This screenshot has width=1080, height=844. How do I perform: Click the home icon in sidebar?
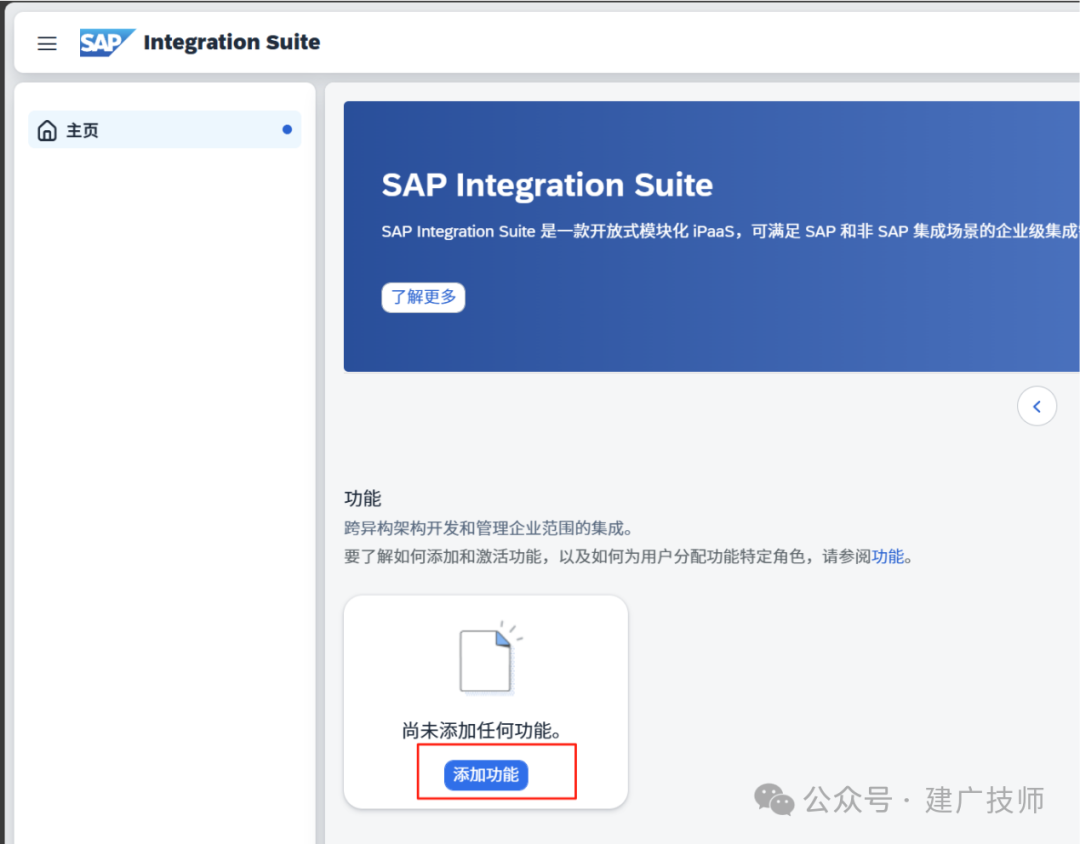pyautogui.click(x=47, y=130)
